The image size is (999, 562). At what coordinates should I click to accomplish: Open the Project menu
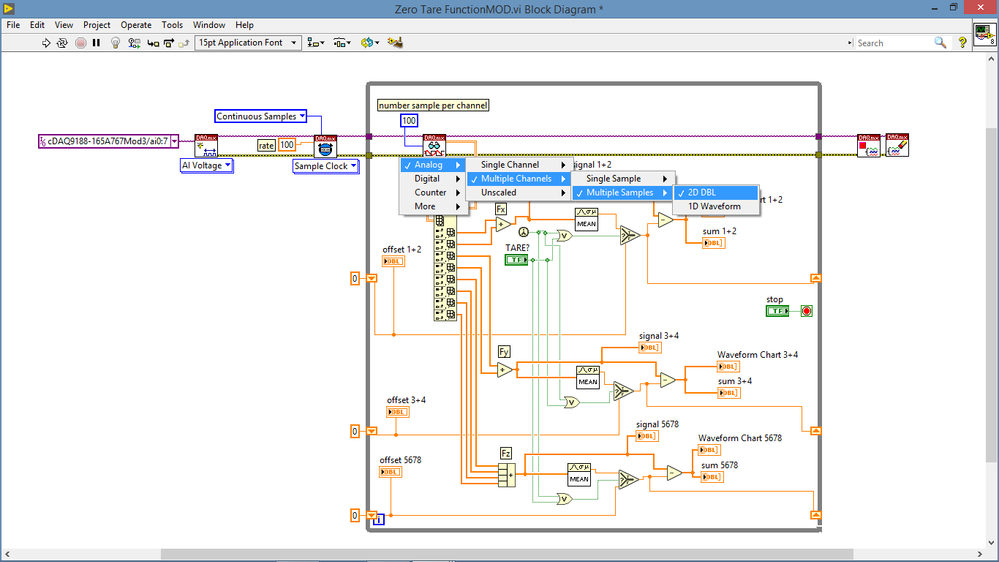(97, 25)
